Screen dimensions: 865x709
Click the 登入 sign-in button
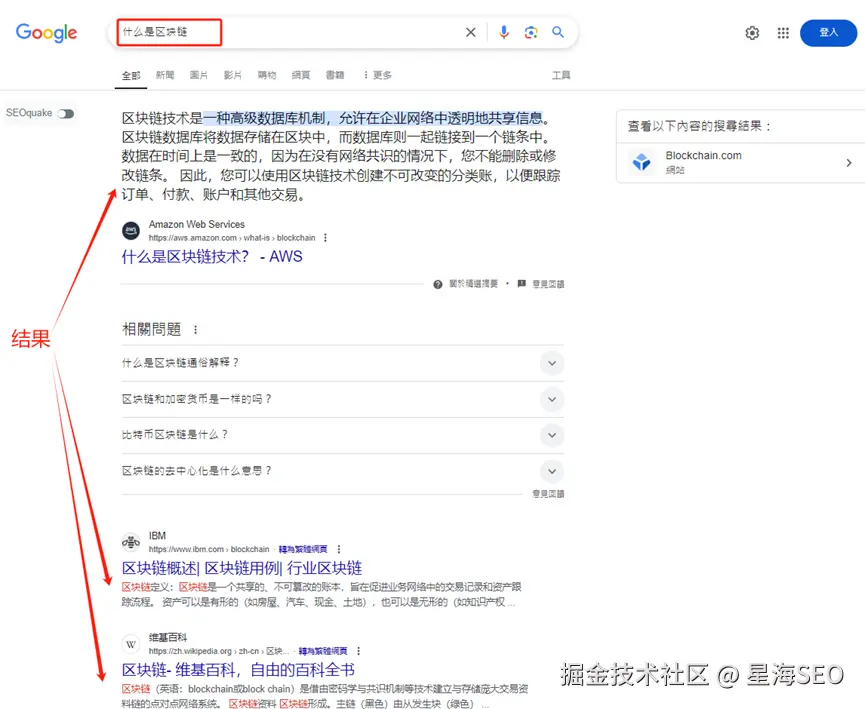click(x=828, y=33)
